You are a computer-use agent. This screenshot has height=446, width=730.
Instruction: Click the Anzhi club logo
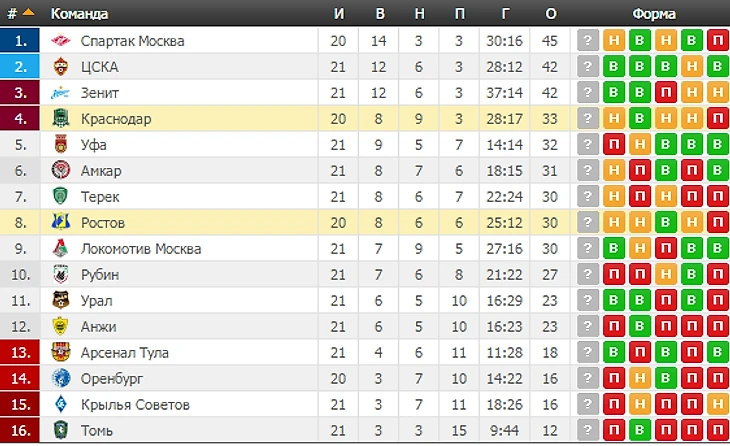click(60, 326)
